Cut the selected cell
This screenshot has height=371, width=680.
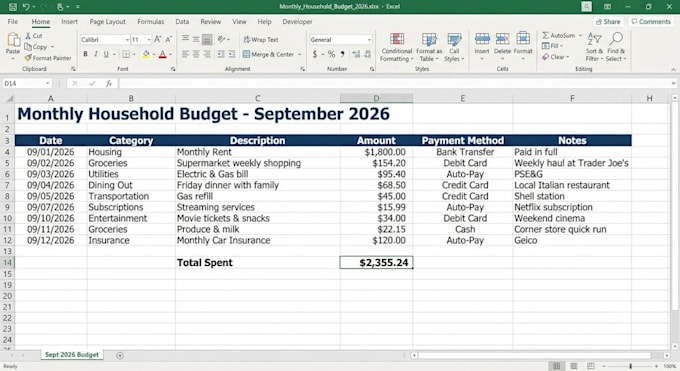34,36
